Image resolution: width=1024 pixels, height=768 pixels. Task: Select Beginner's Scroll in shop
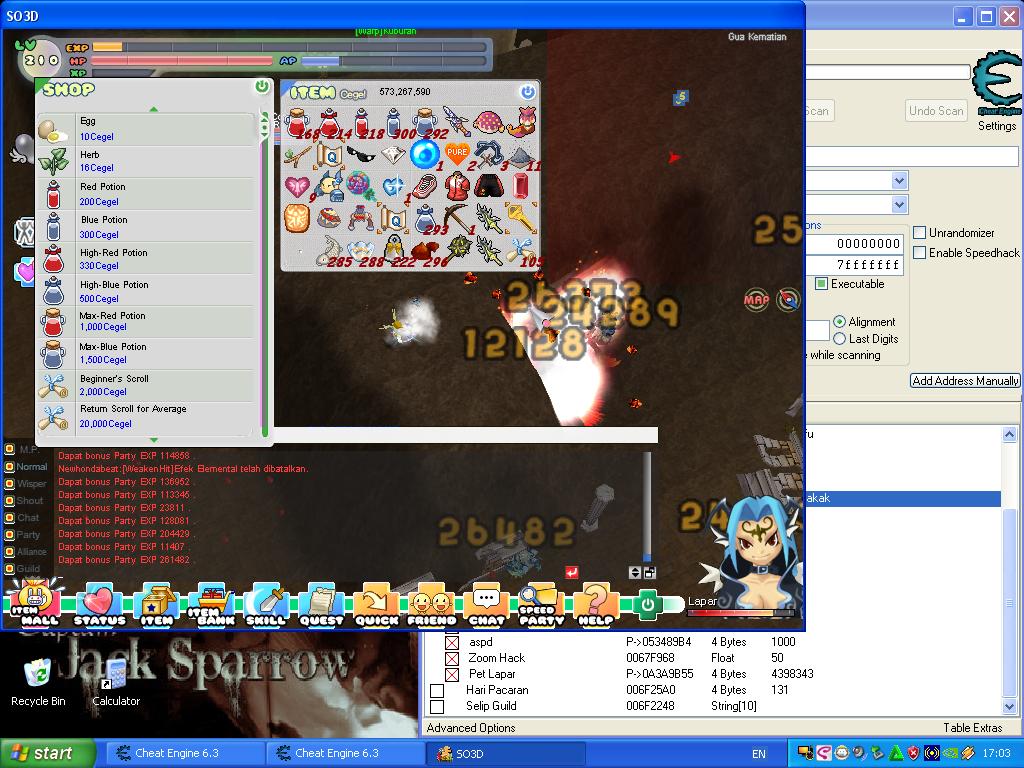pyautogui.click(x=146, y=385)
